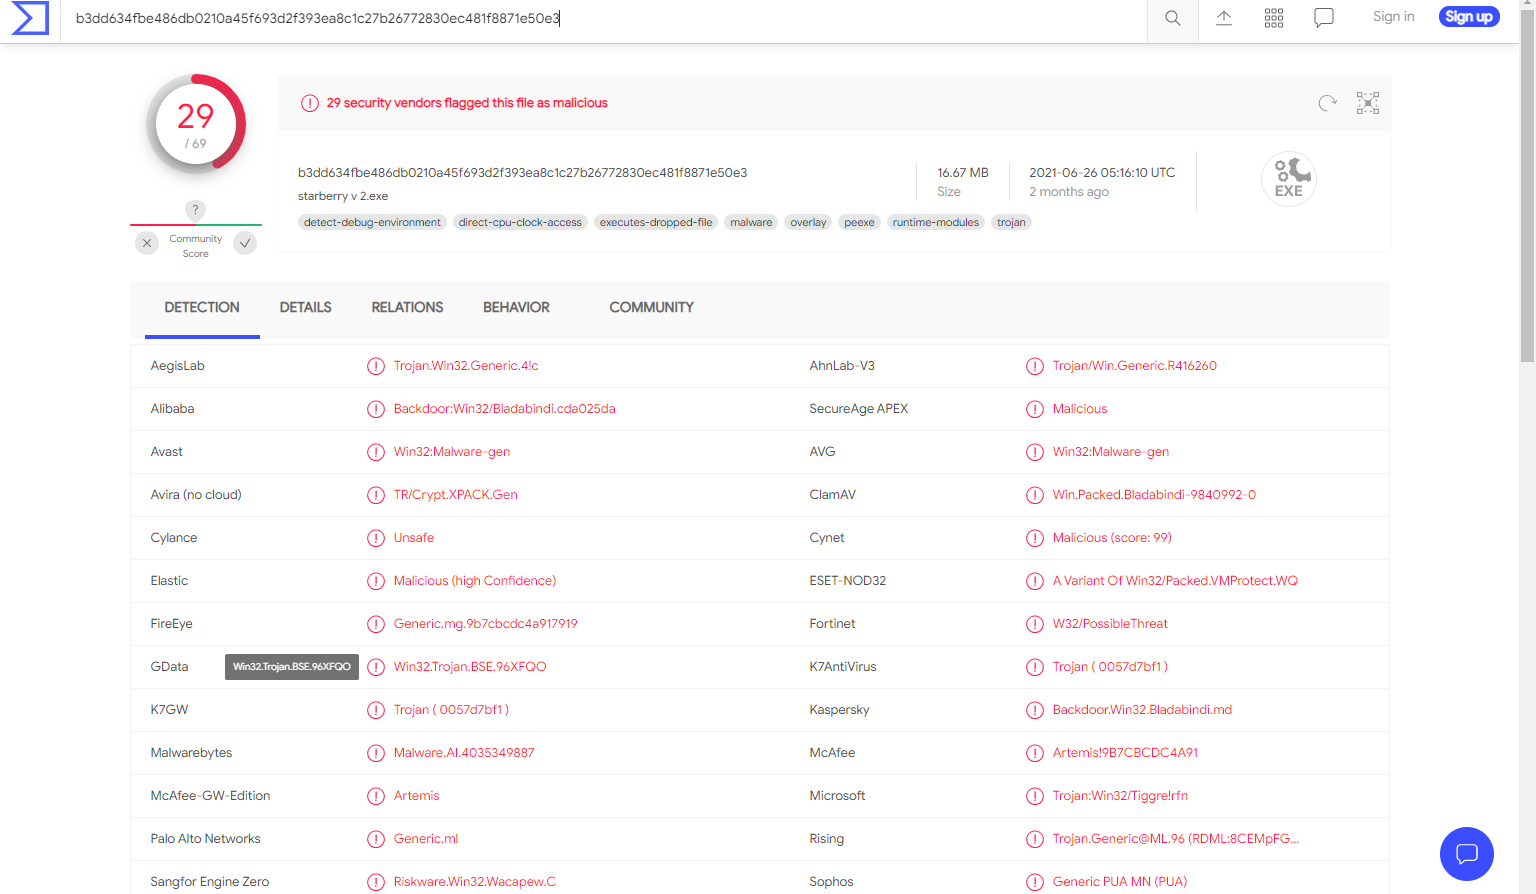This screenshot has height=894, width=1536.
Task: Click the starberry v 2.exe filename
Action: click(343, 197)
